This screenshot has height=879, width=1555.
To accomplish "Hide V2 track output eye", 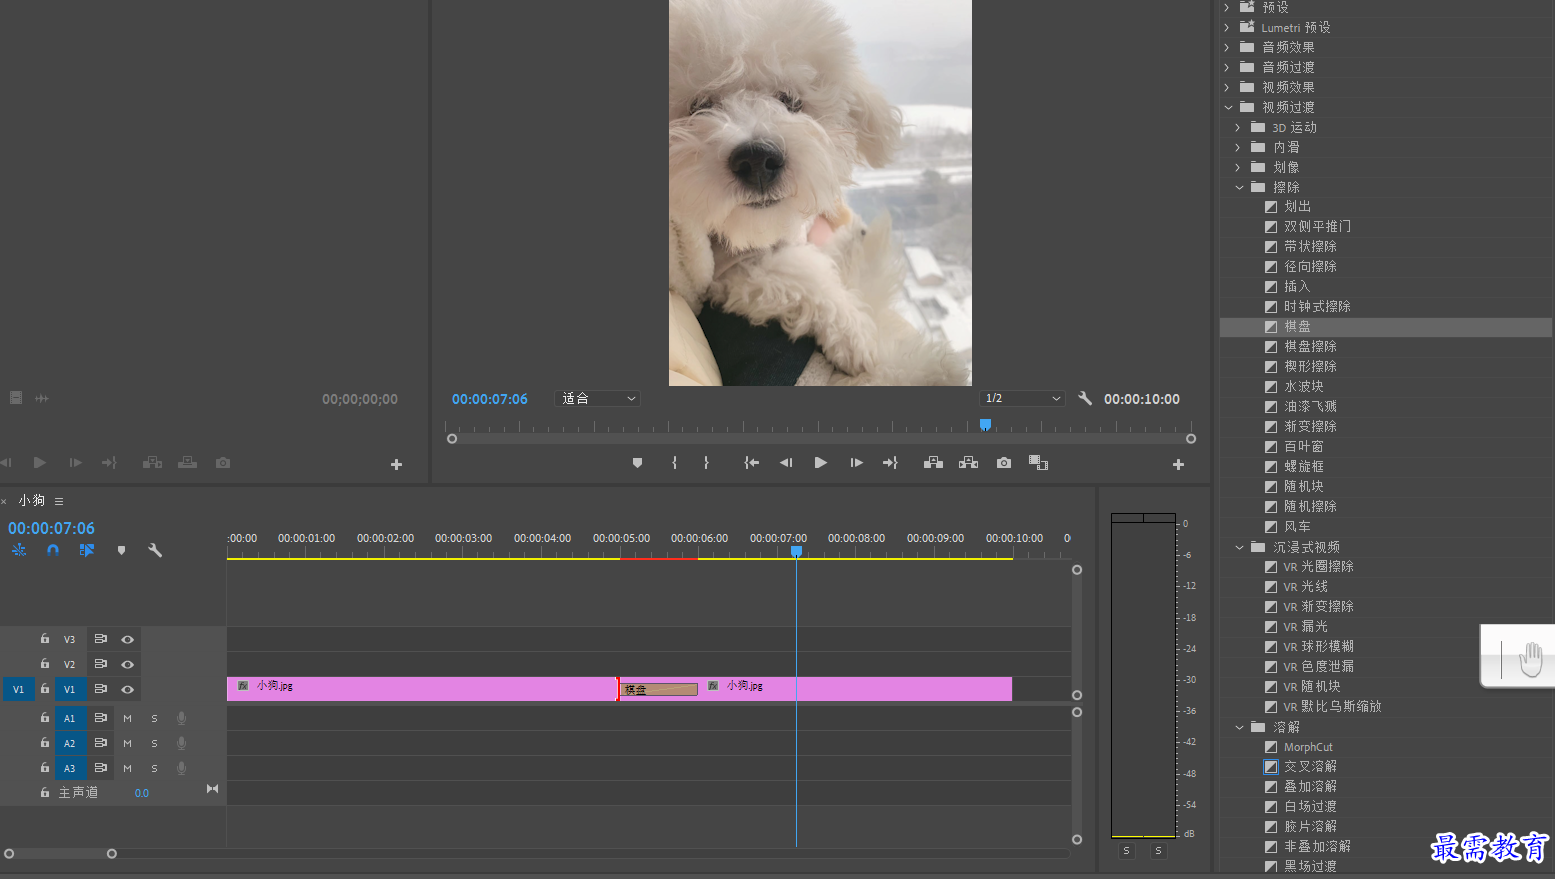I will (128, 664).
